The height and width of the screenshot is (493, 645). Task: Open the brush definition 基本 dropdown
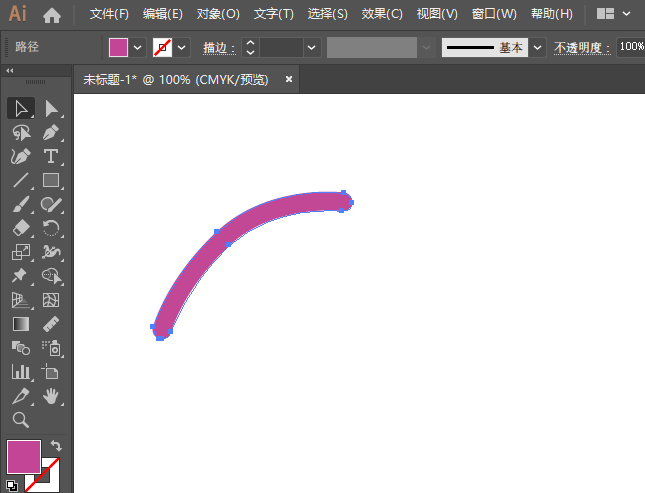(x=537, y=48)
